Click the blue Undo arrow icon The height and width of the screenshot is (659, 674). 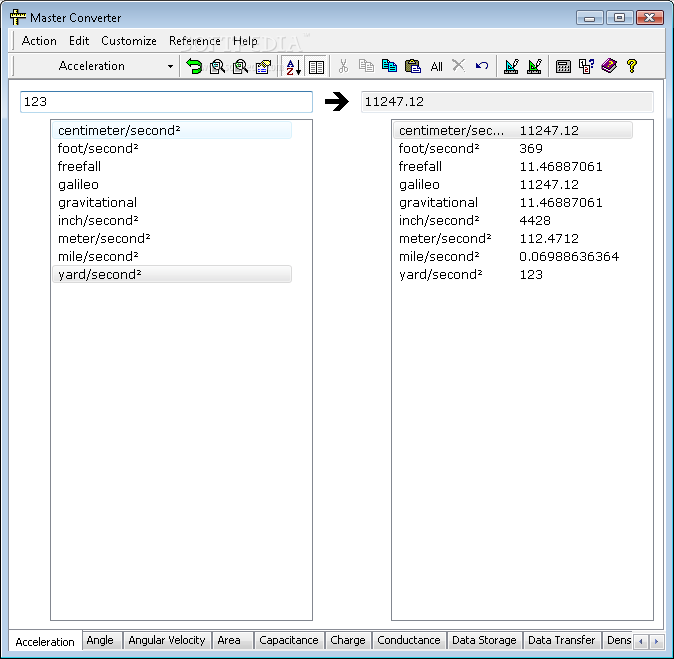pyautogui.click(x=482, y=66)
